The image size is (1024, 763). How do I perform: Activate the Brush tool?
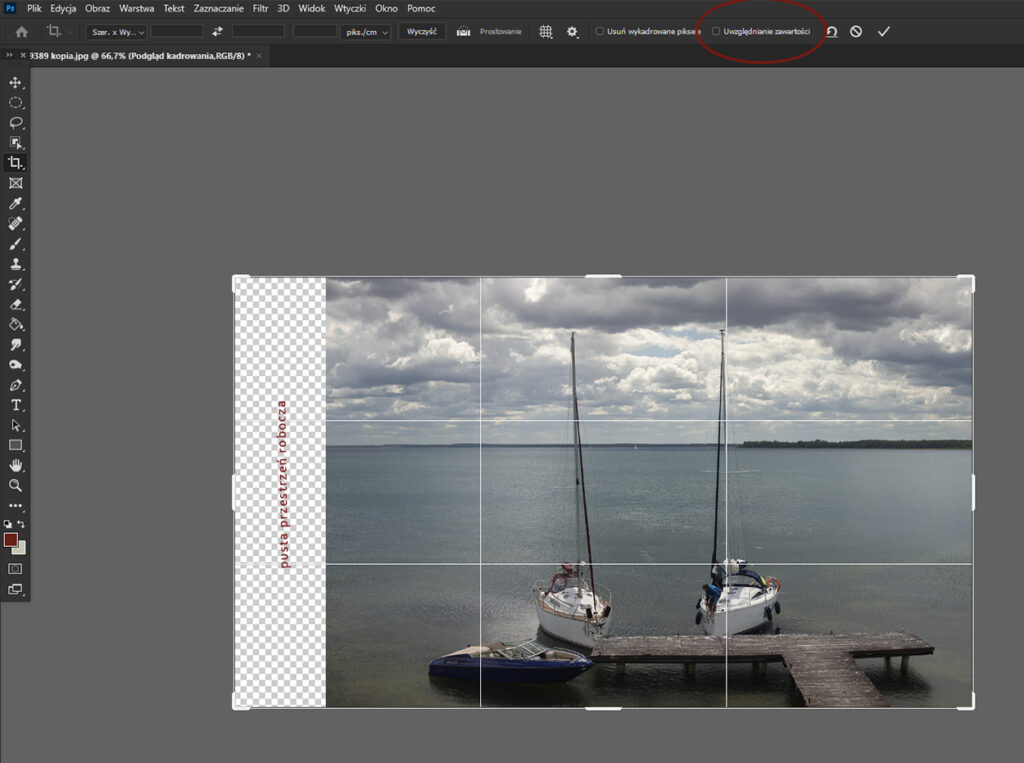[x=14, y=244]
